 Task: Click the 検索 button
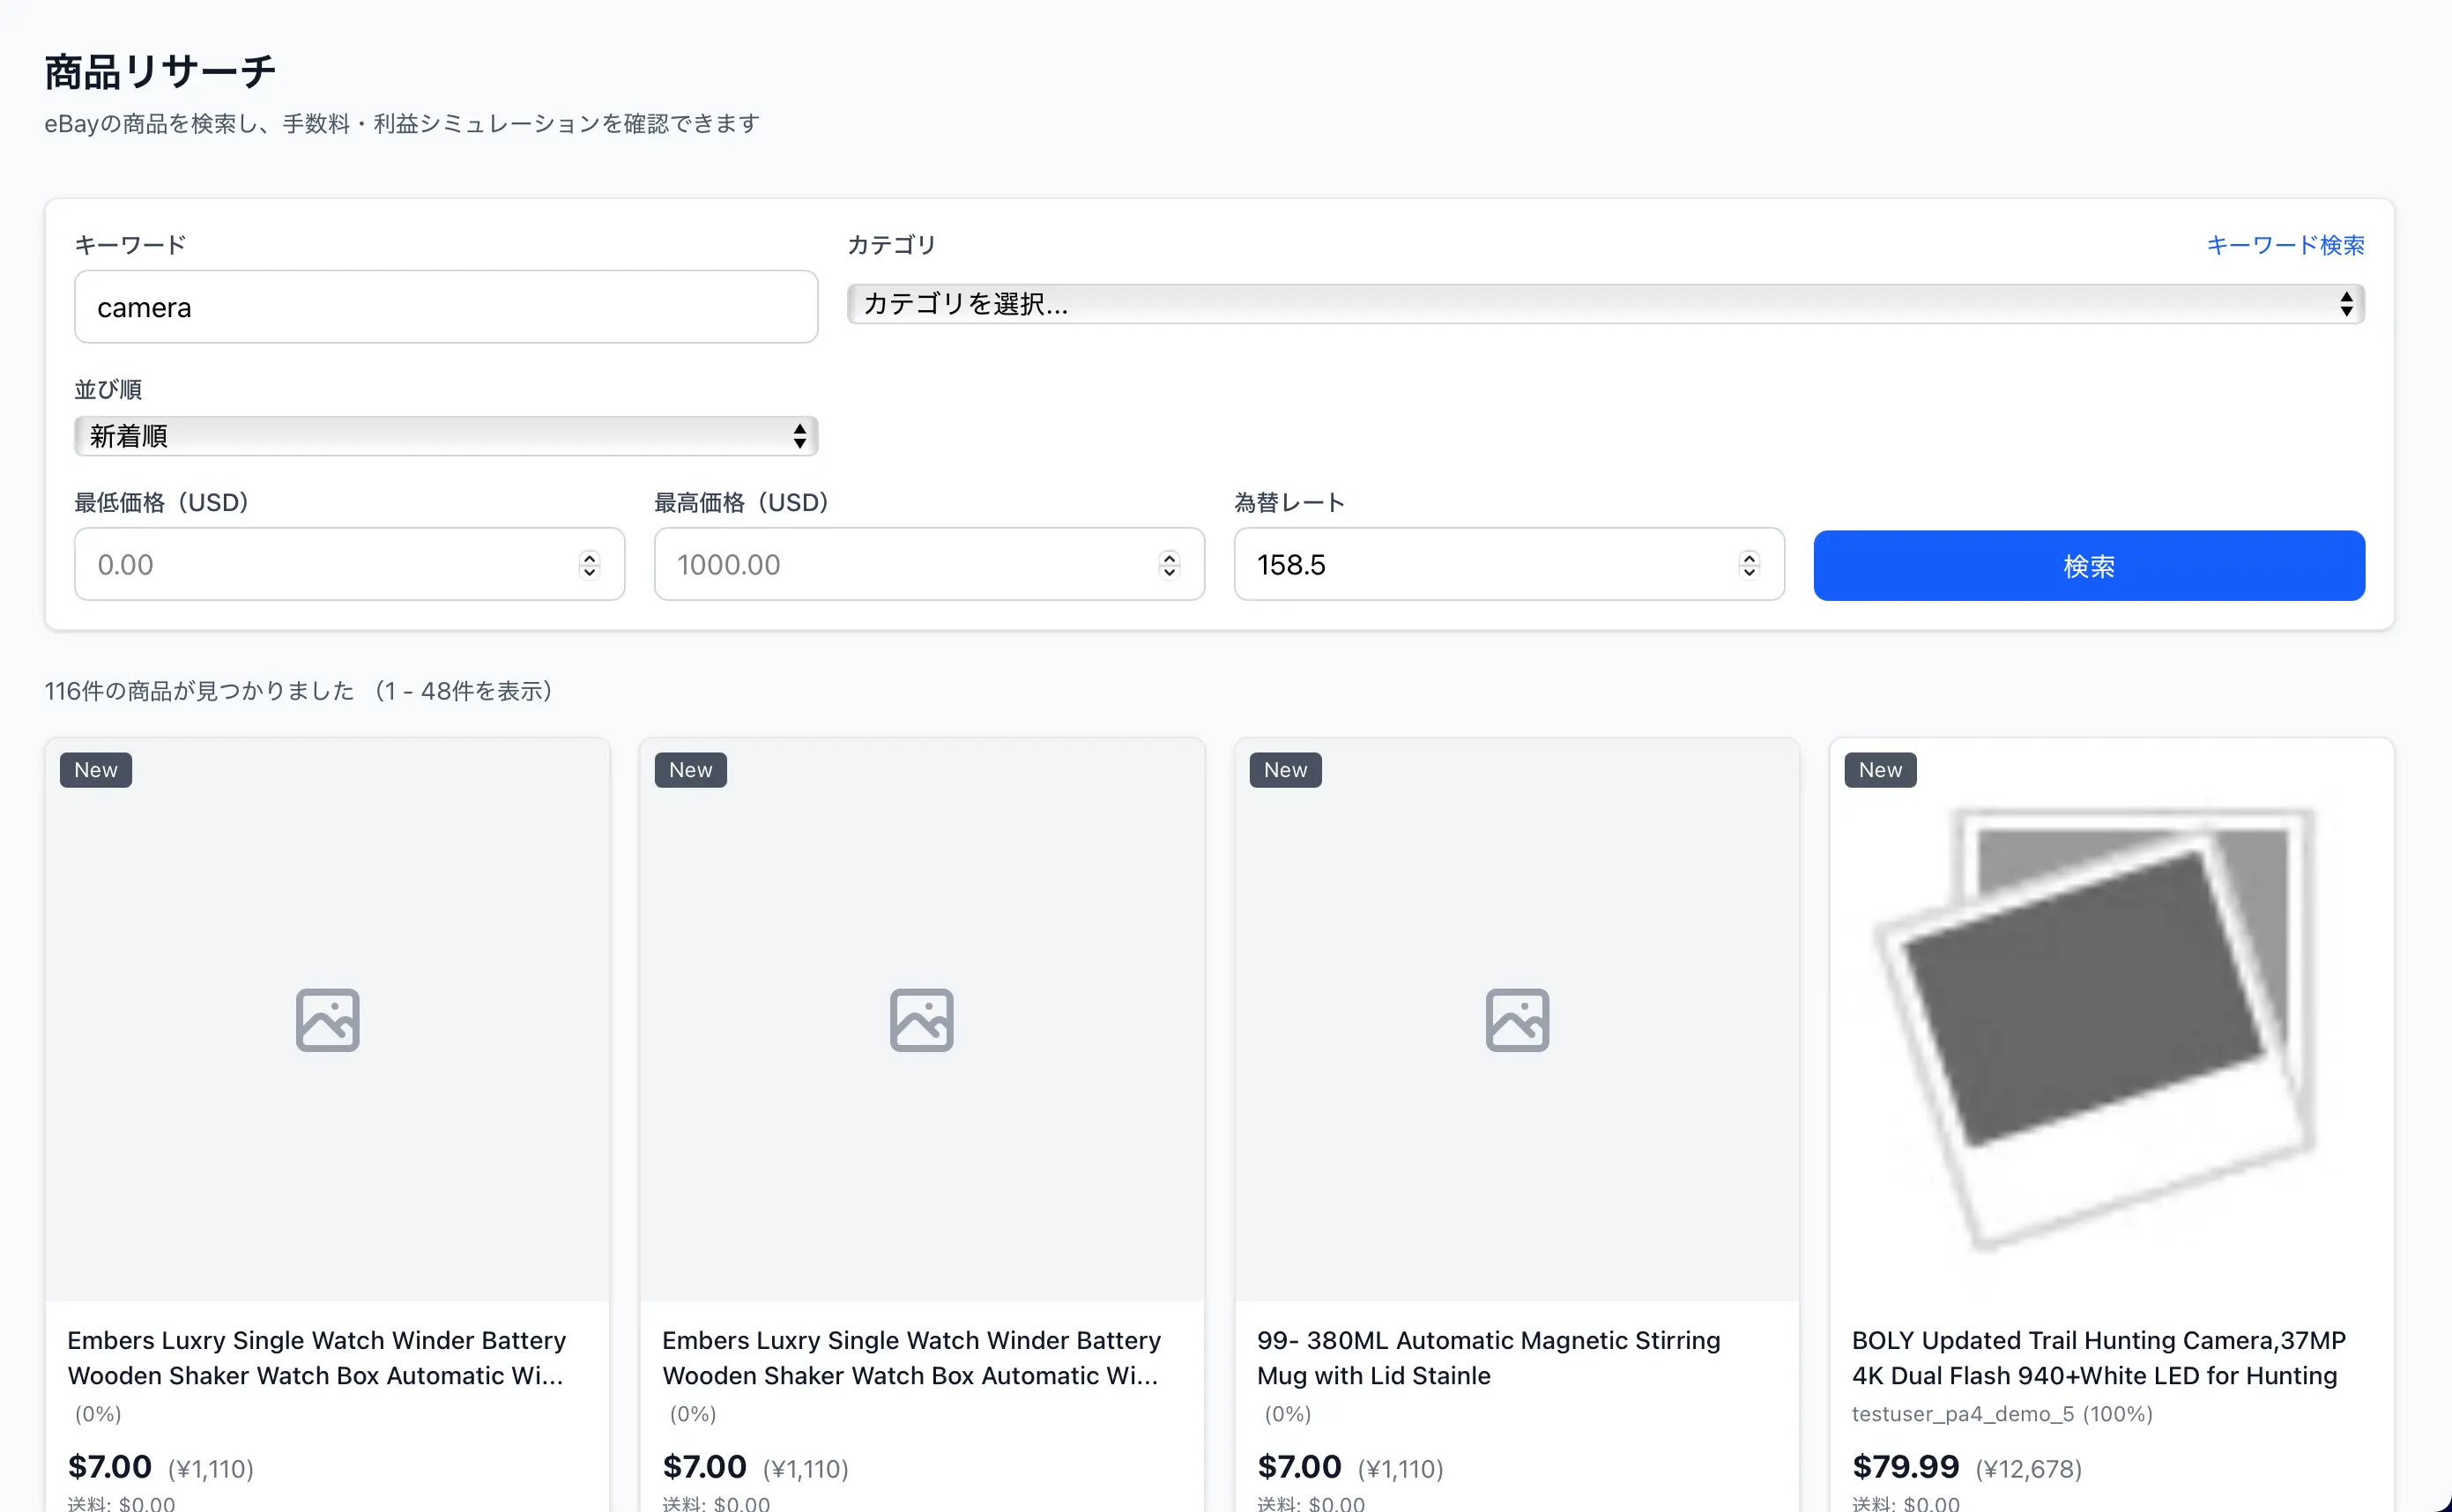coord(2088,565)
